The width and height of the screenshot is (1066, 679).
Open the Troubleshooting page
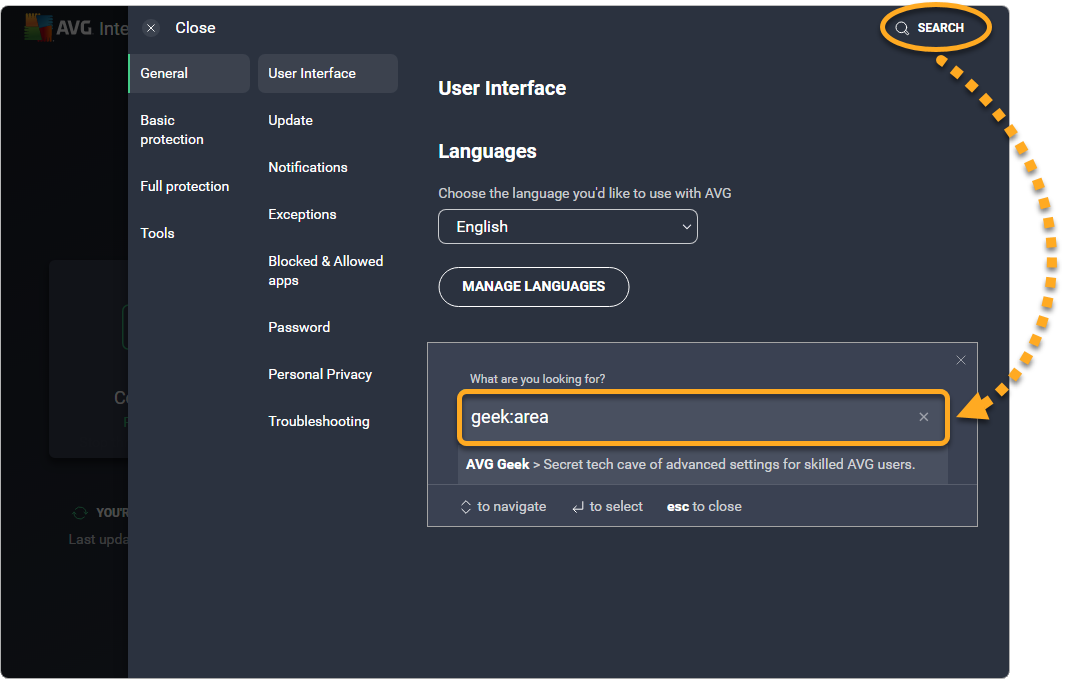(319, 421)
